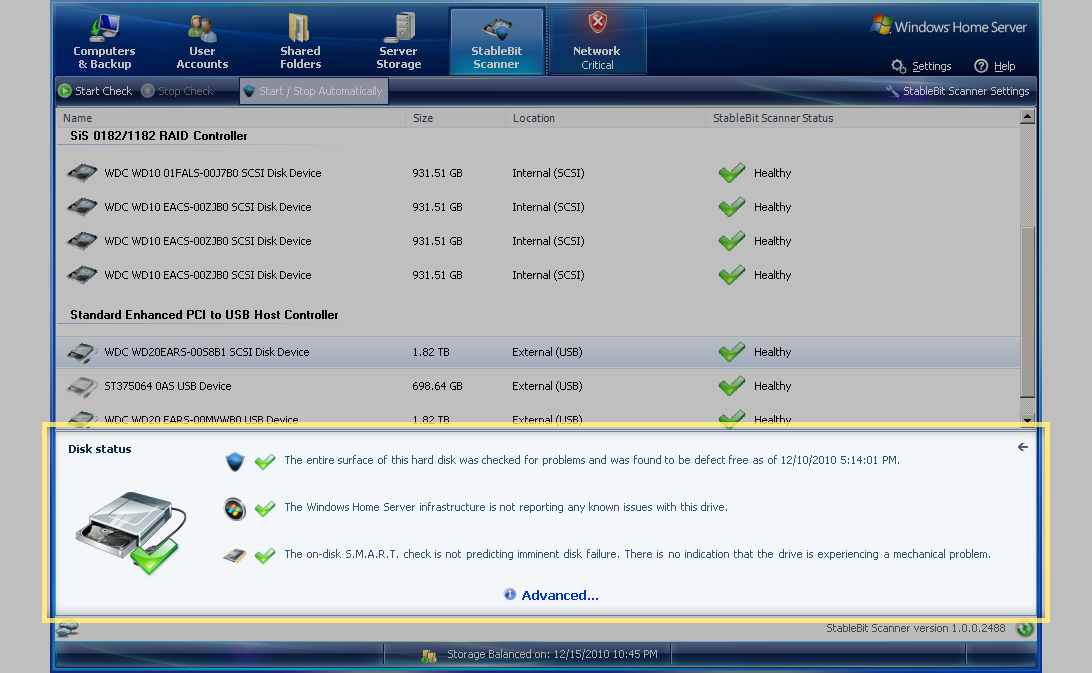
Task: Click the checkmark beside Windows Home Server message
Action: [x=265, y=509]
